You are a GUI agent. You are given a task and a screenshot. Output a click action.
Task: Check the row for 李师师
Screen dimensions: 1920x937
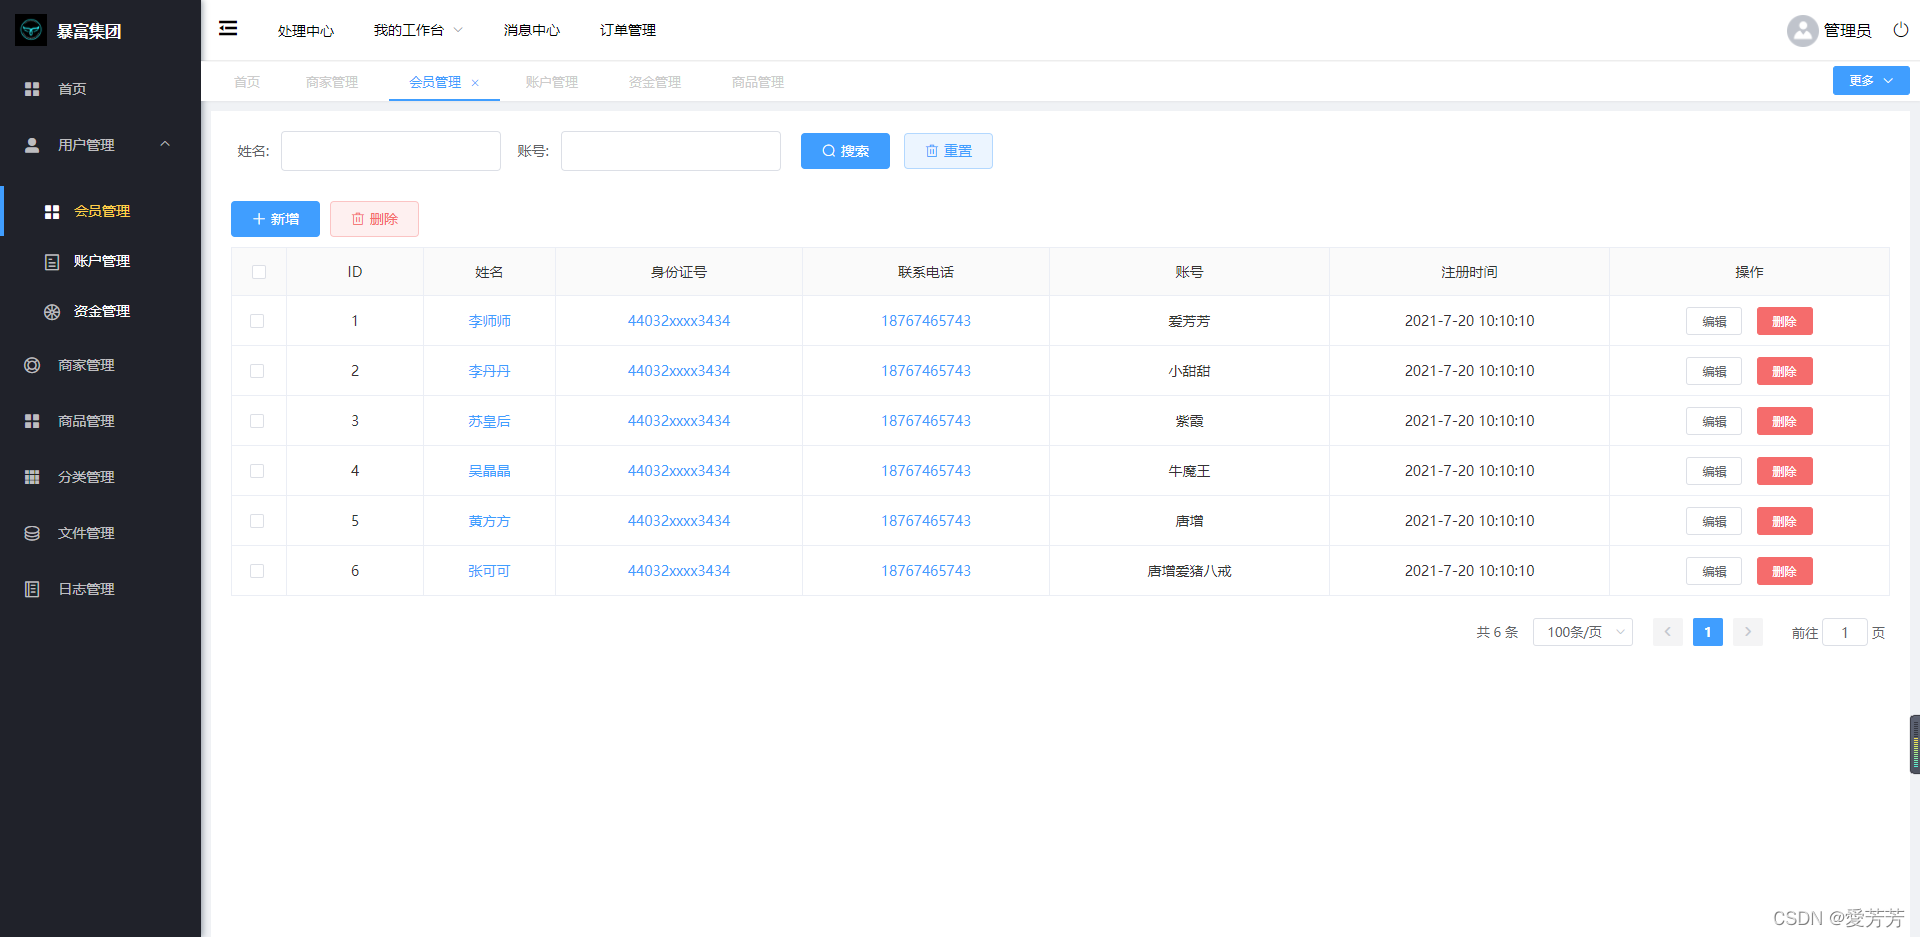click(x=257, y=321)
